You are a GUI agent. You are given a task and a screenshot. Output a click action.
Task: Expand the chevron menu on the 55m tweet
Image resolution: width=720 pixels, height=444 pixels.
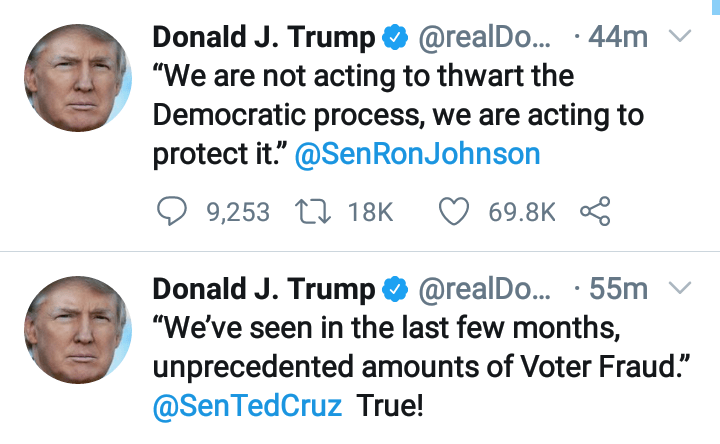(x=679, y=288)
